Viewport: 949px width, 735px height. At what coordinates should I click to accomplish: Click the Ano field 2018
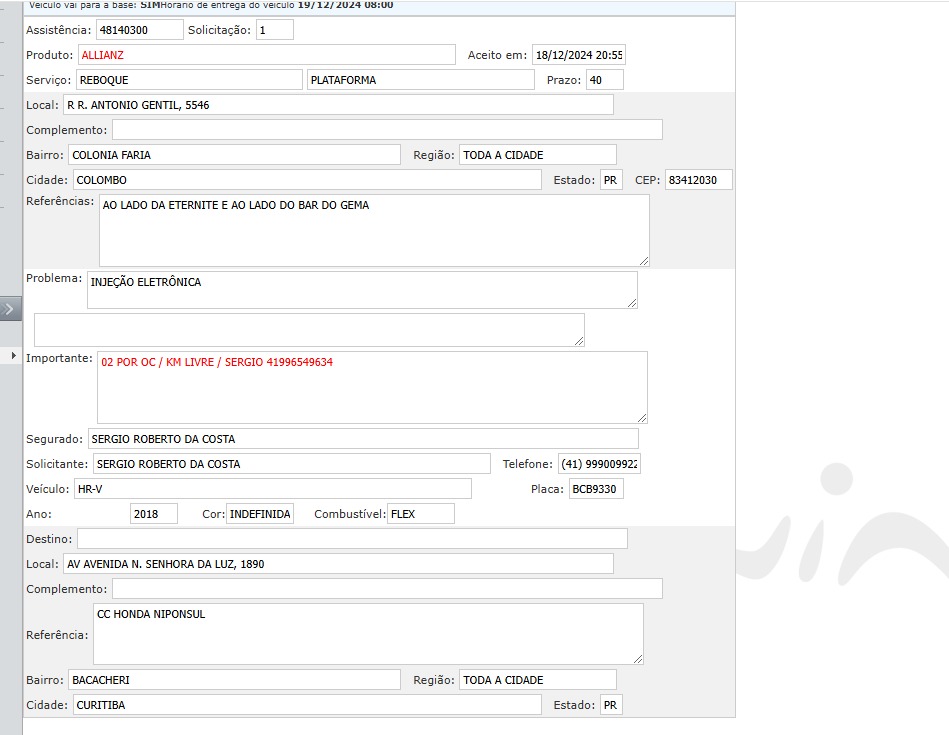(154, 513)
